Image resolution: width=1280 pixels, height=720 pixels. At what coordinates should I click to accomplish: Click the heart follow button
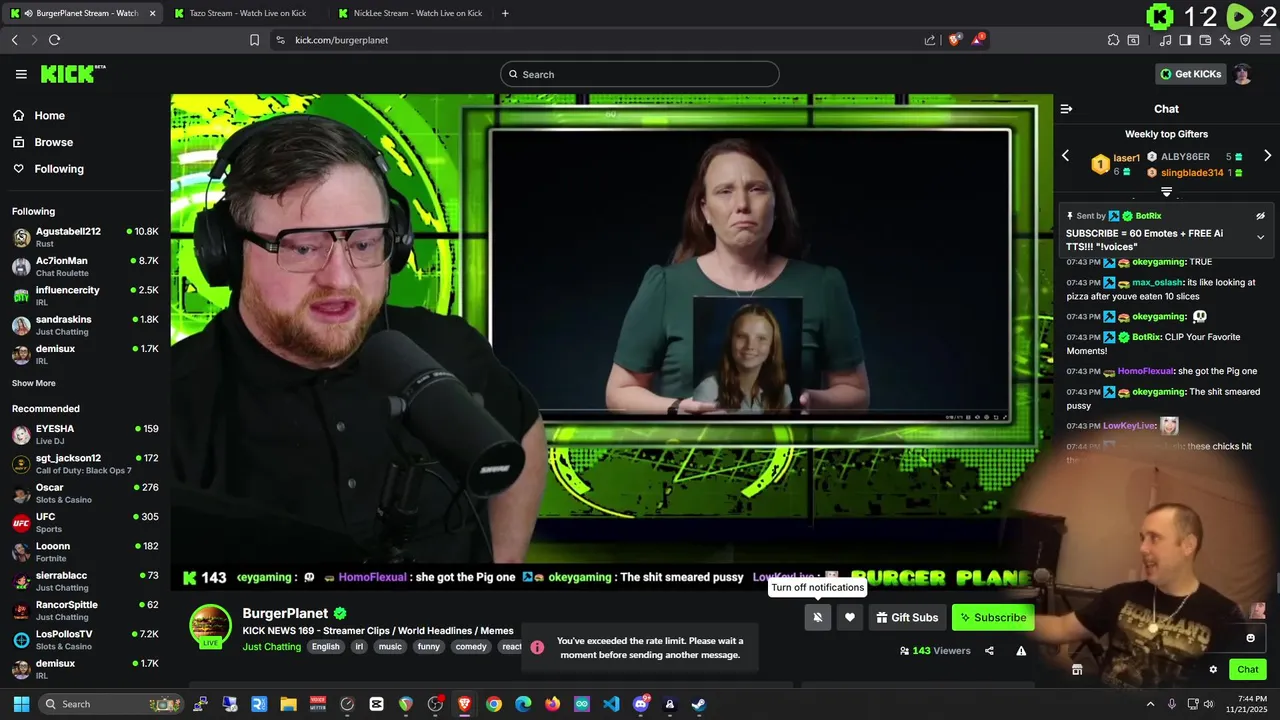tap(850, 618)
